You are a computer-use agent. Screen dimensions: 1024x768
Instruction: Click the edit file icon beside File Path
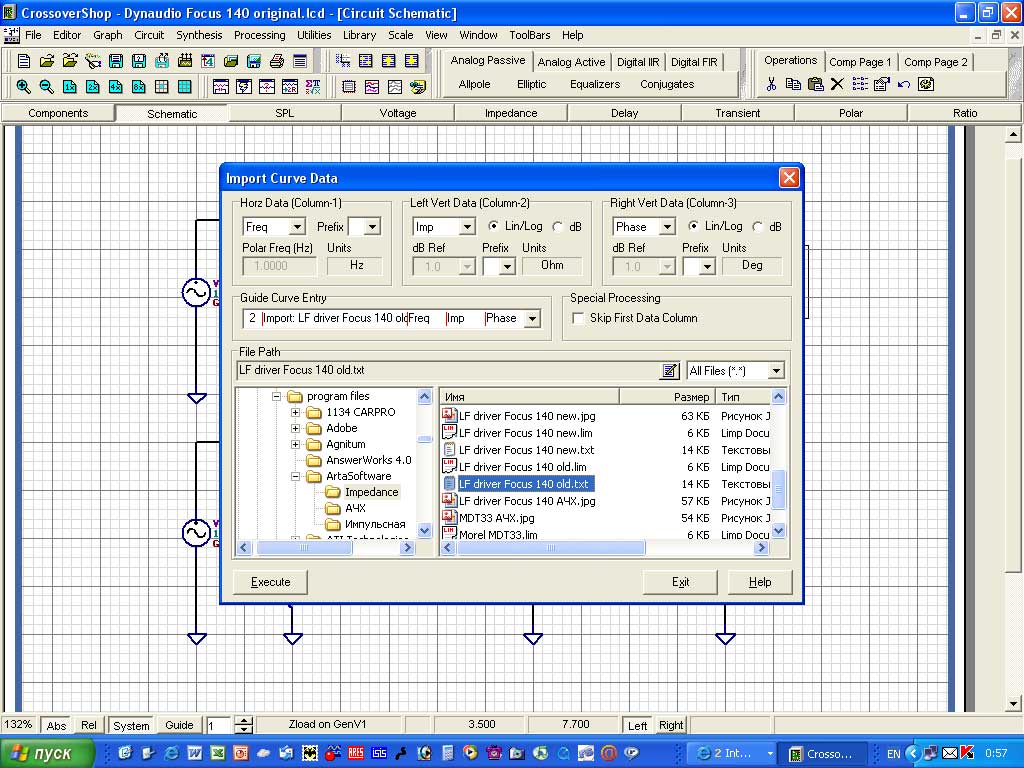[669, 371]
